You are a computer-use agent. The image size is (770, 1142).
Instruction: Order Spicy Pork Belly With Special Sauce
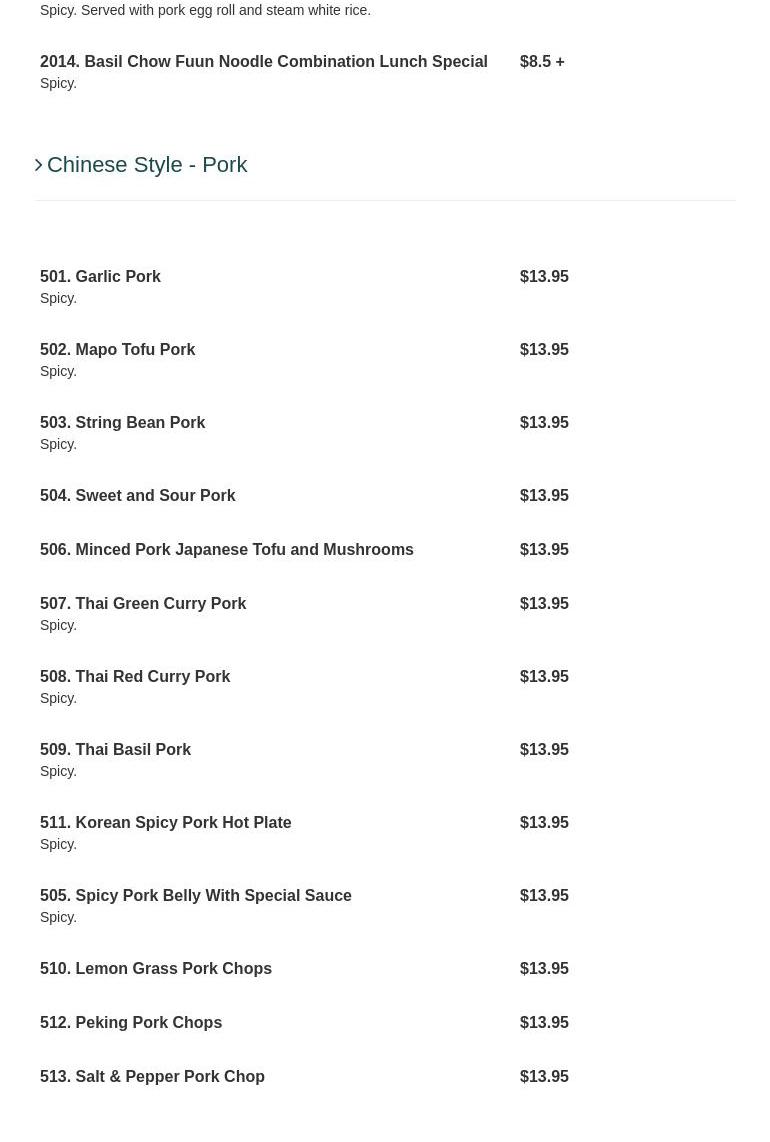click(x=195, y=896)
